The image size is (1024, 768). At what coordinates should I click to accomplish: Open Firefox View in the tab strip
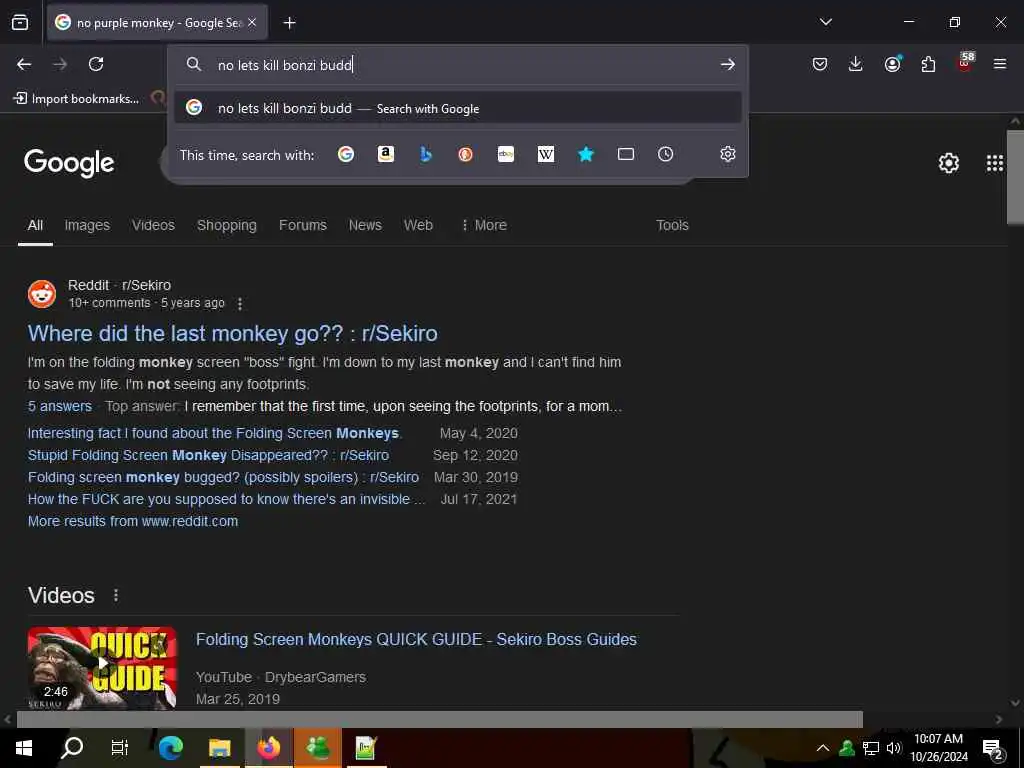point(20,22)
